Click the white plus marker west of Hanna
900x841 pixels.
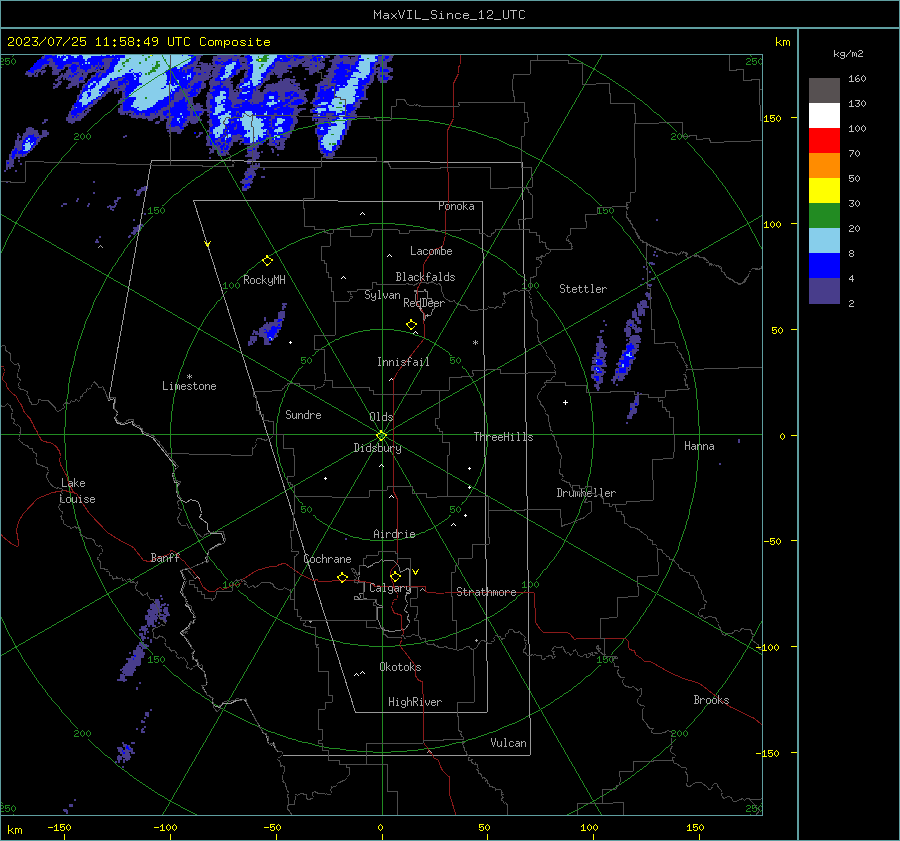pos(565,402)
